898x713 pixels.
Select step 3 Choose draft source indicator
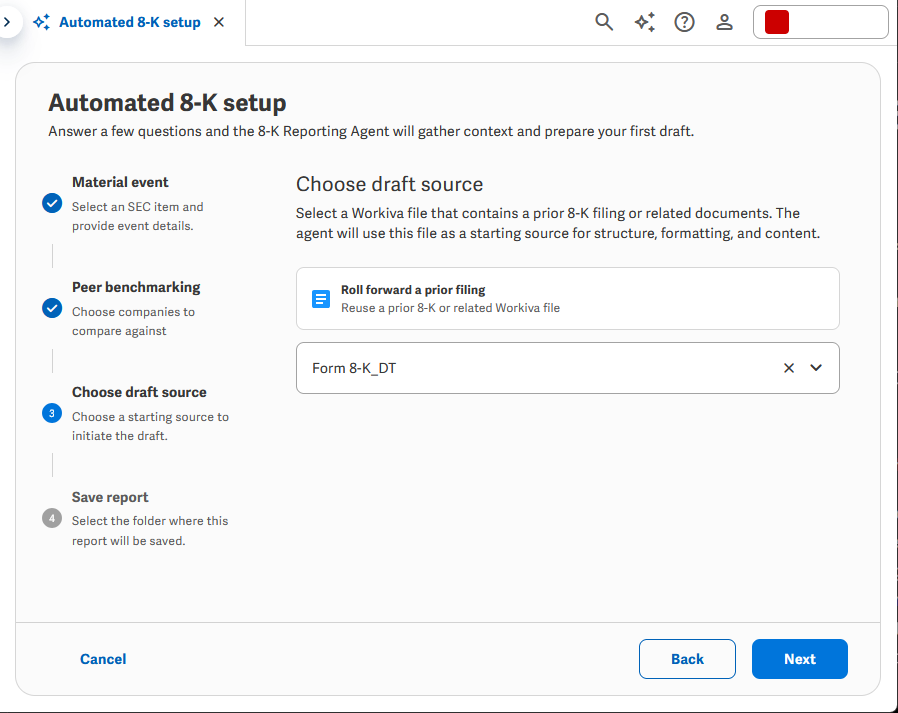(52, 413)
